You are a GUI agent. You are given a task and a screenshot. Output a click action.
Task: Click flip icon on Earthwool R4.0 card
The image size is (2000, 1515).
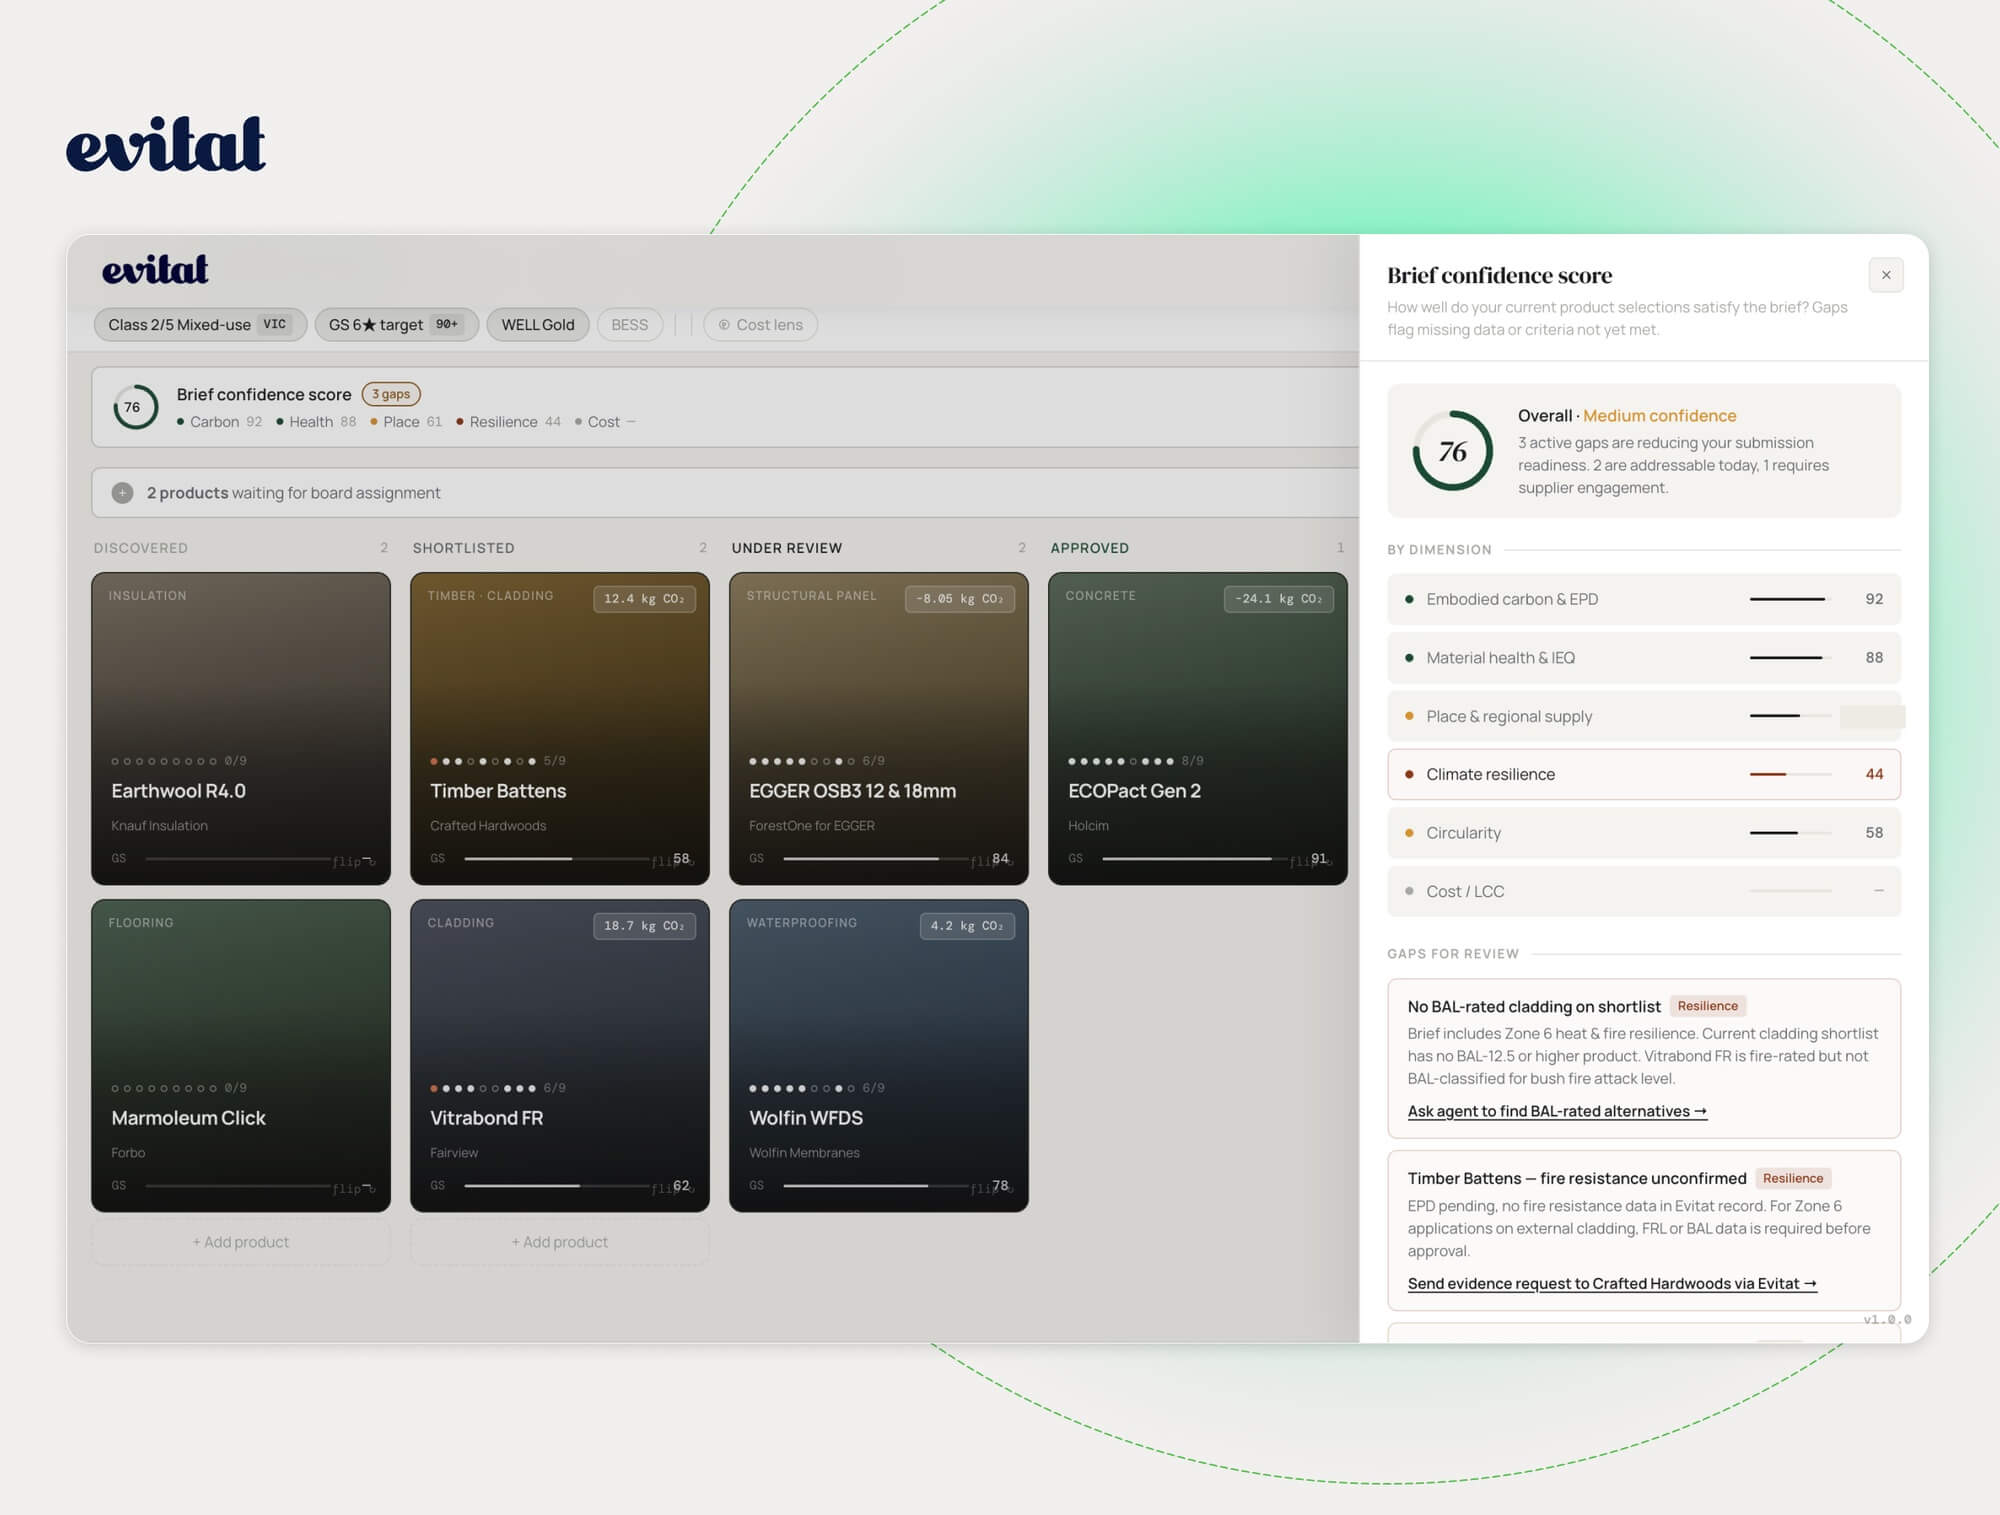[x=353, y=861]
